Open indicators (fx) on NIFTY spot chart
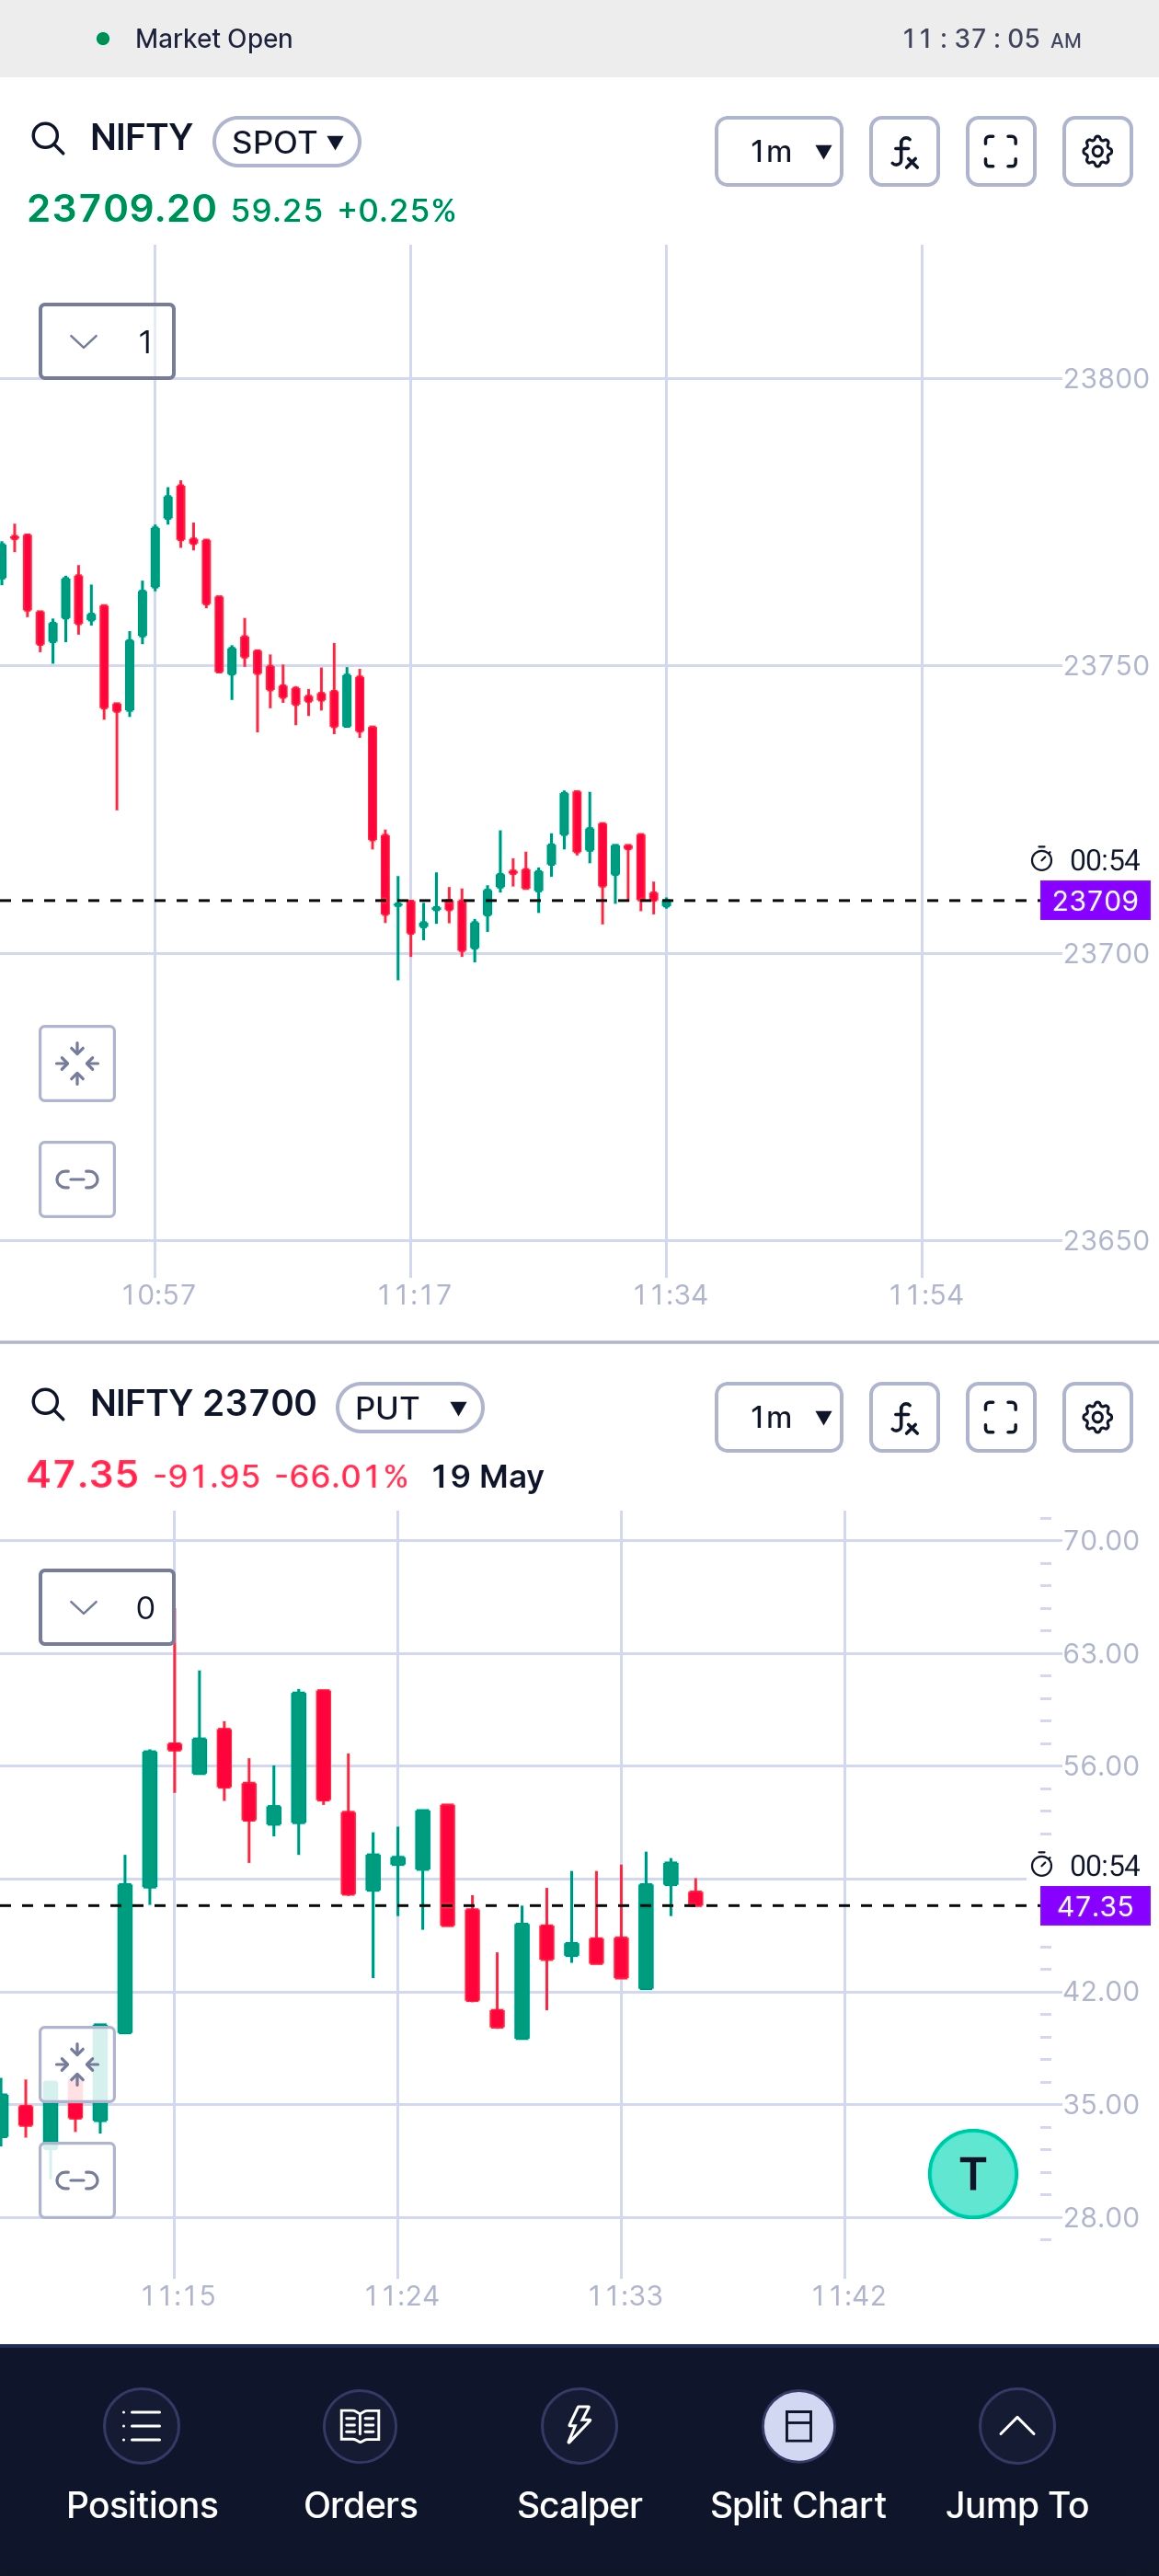 click(x=904, y=151)
